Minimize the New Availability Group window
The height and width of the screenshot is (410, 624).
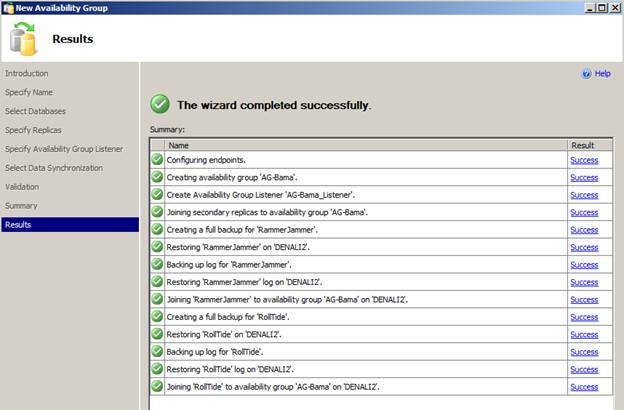tap(590, 8)
